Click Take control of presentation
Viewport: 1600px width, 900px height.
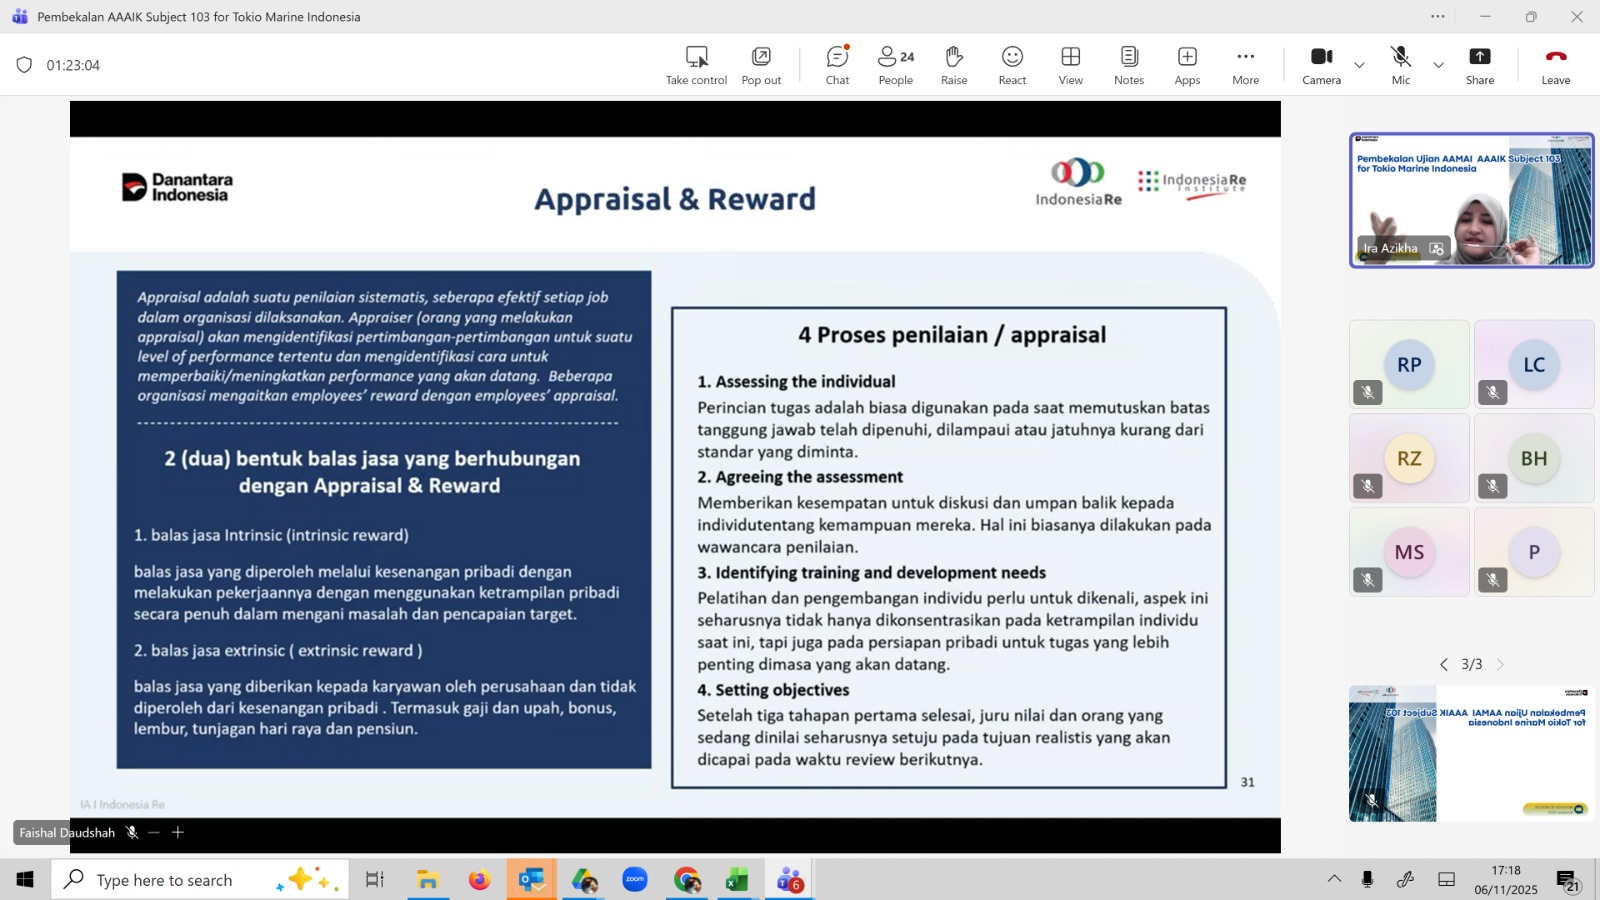(x=696, y=65)
